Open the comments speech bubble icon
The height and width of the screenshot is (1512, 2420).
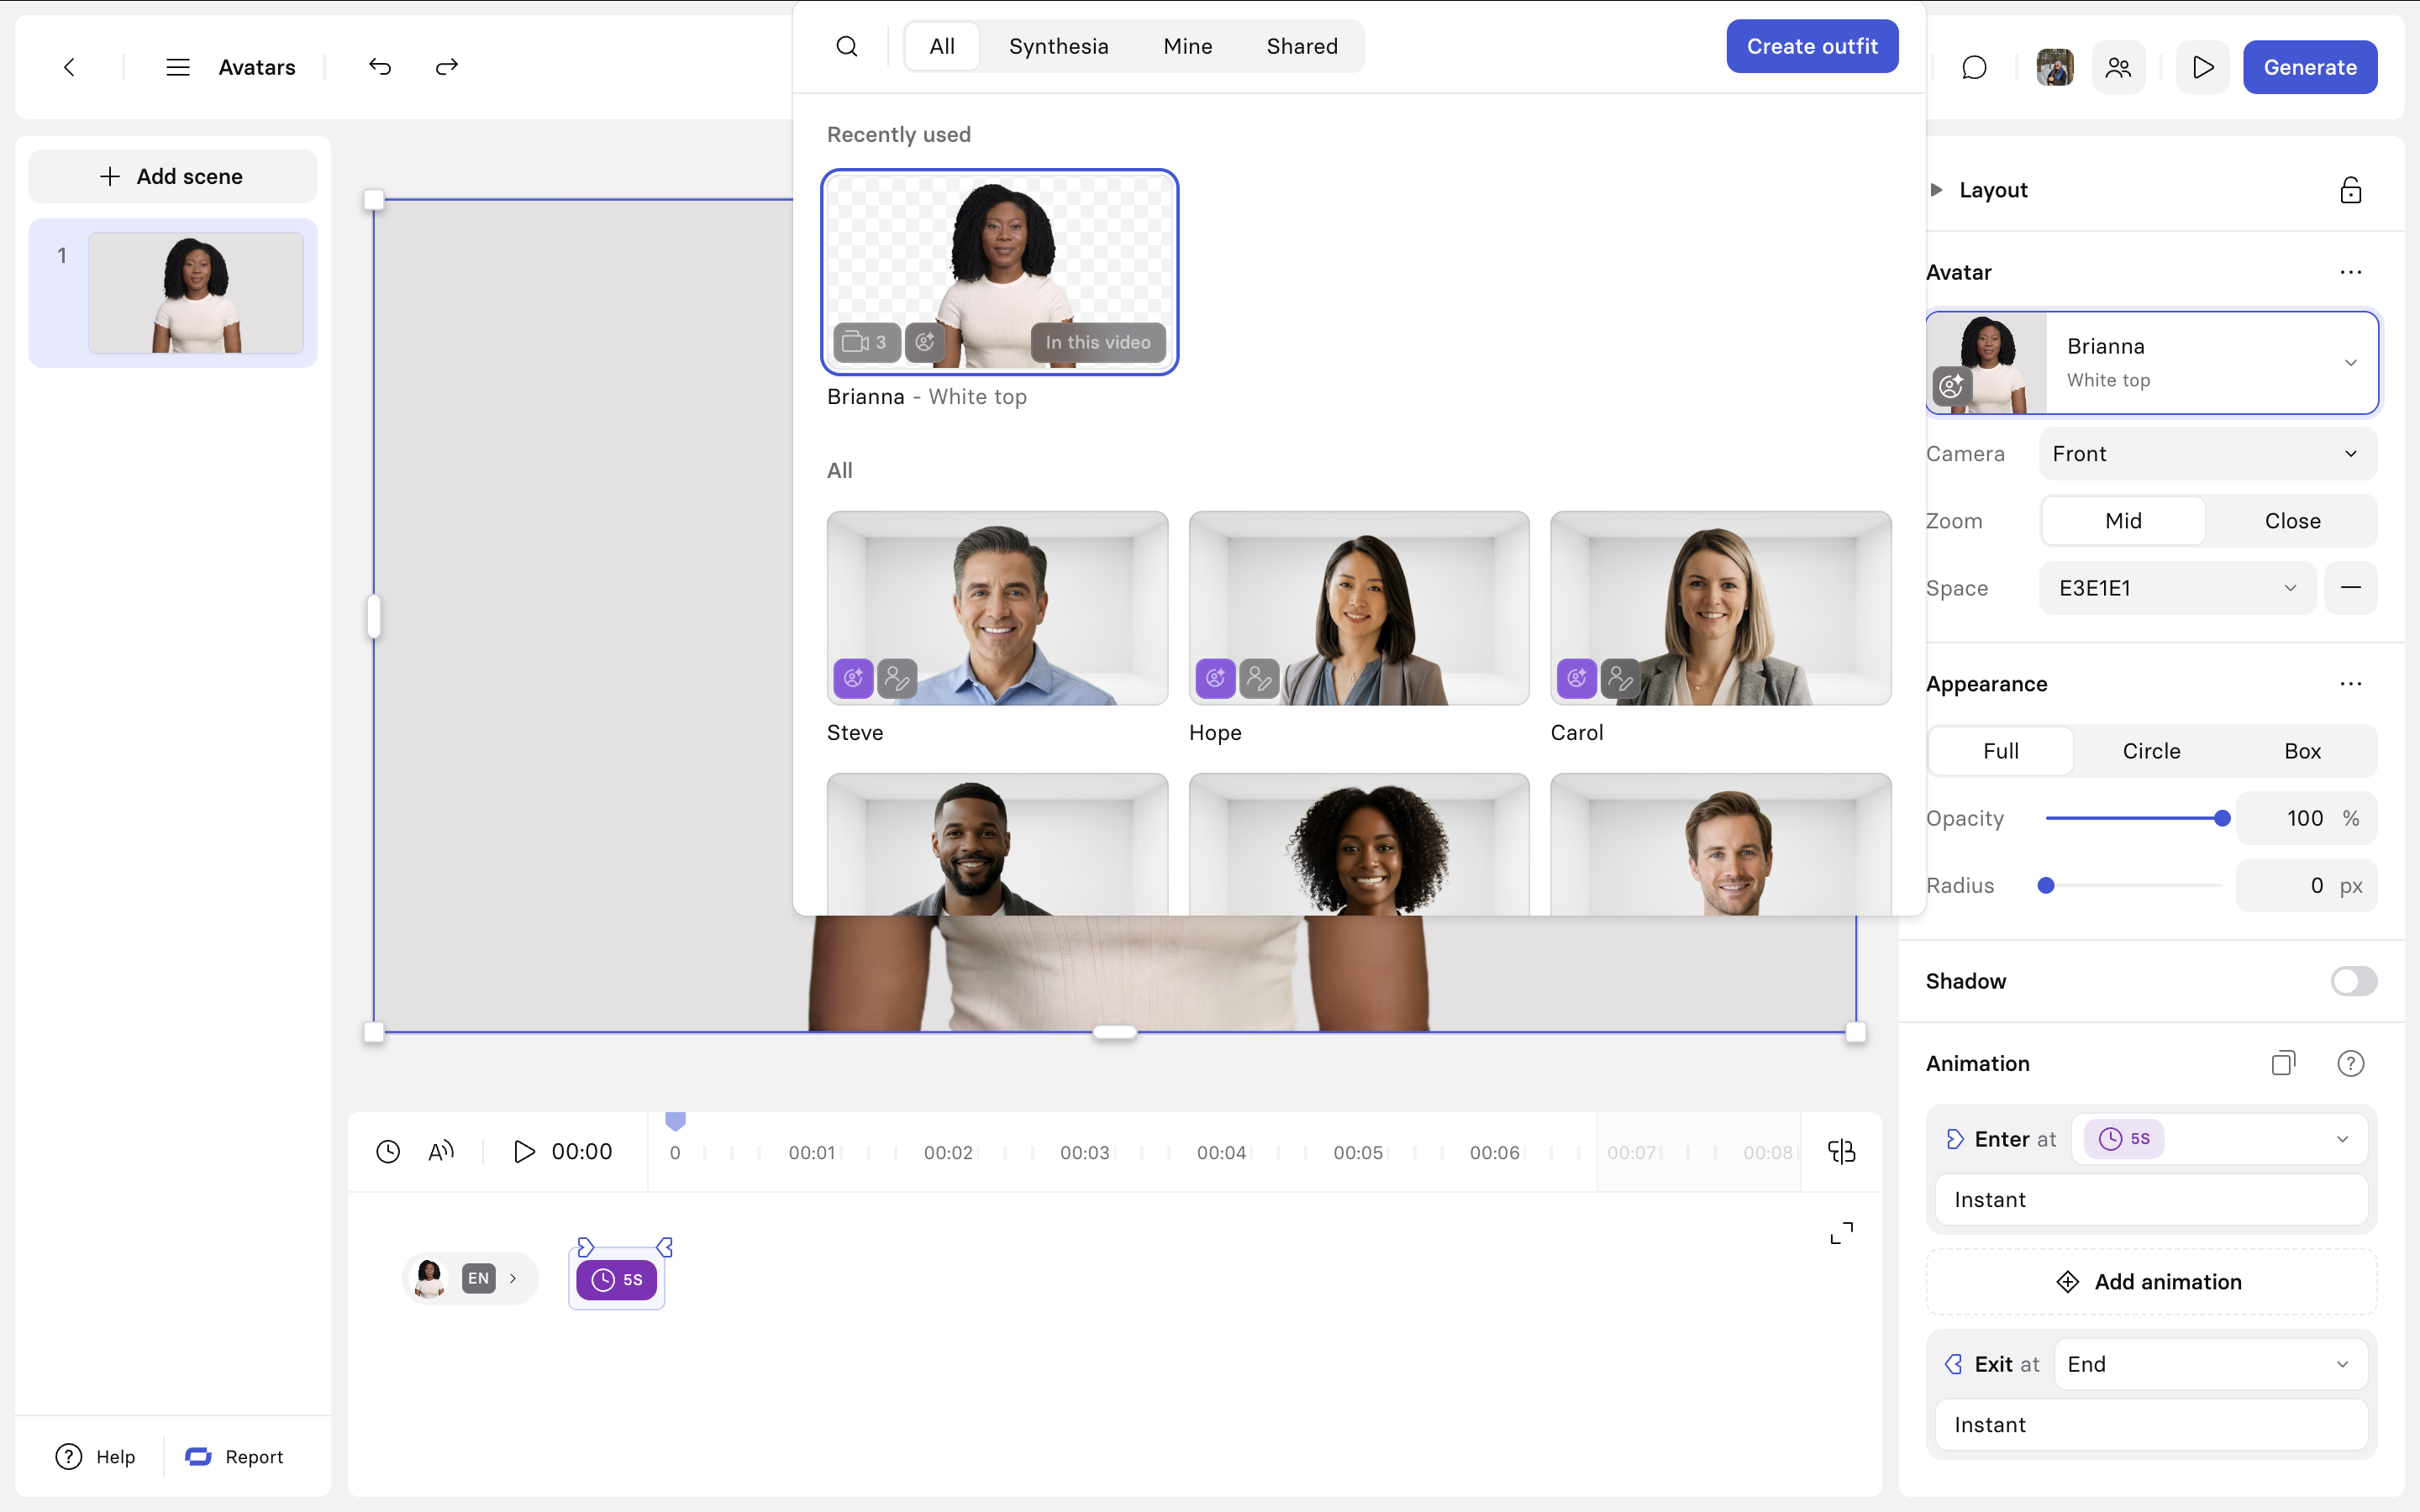[x=1974, y=67]
